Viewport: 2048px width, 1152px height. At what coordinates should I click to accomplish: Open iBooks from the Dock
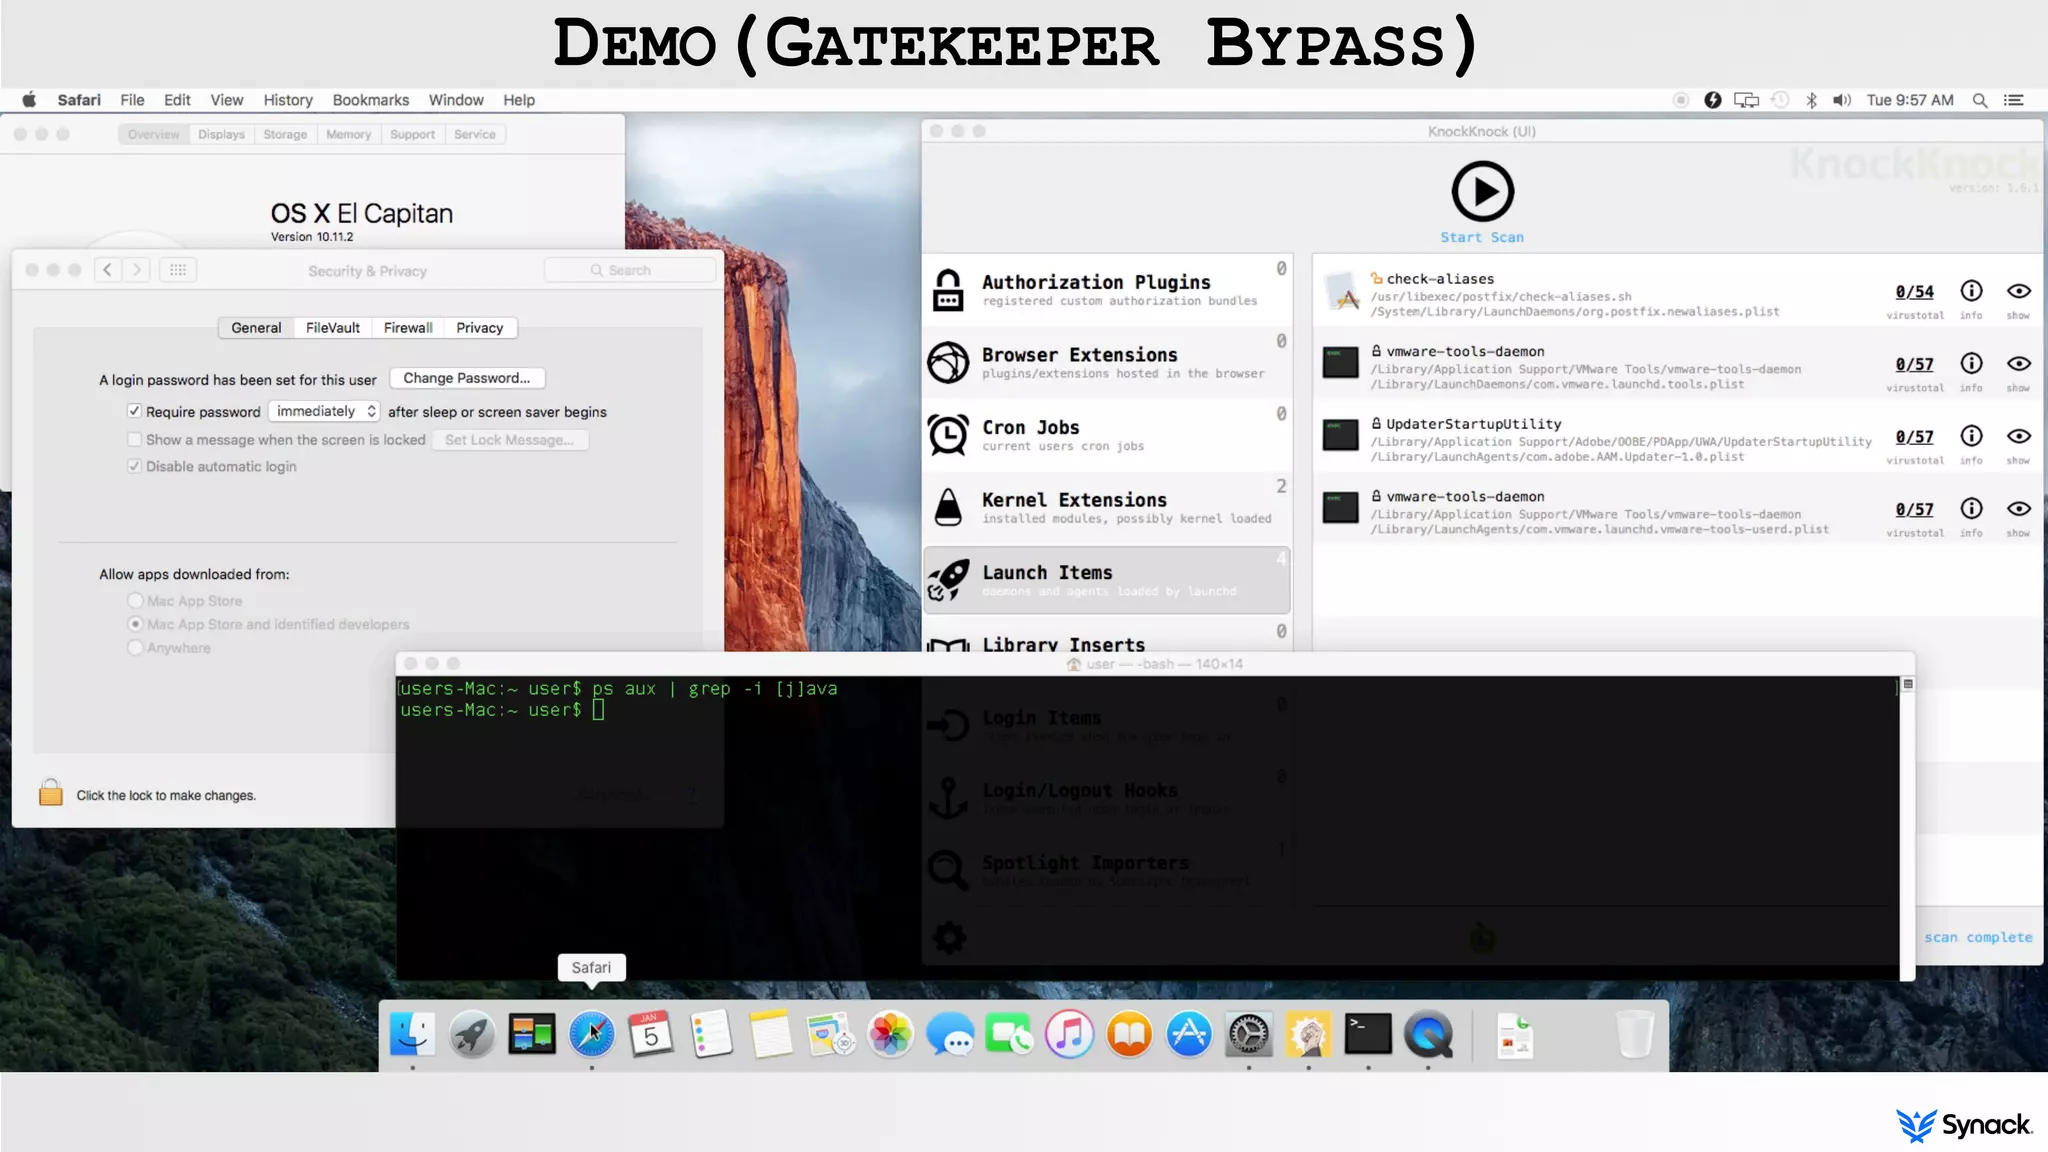(1129, 1034)
